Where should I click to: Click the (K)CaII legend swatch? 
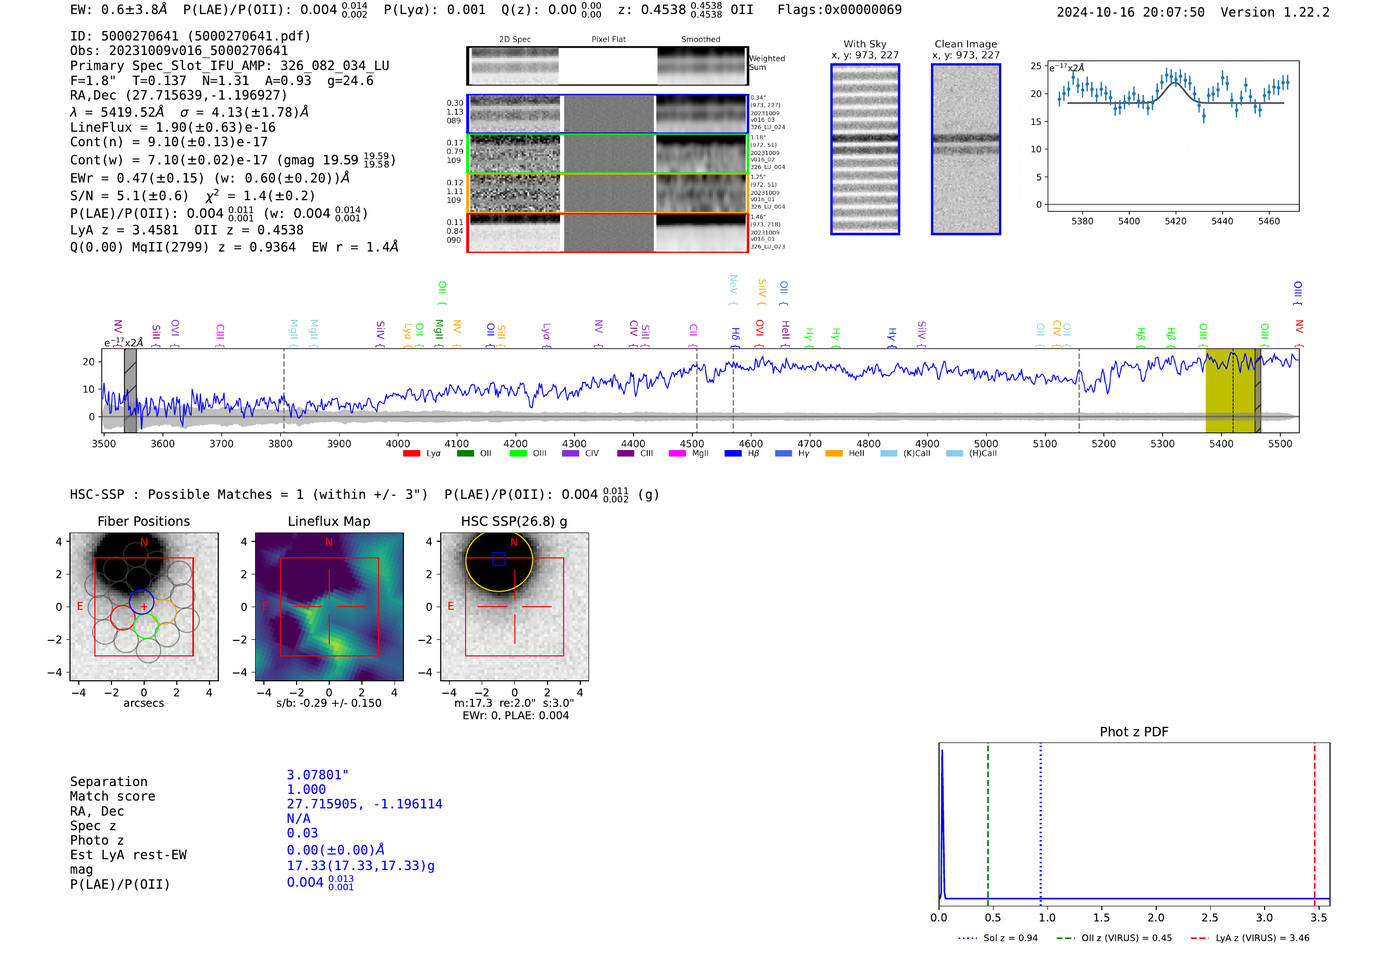[888, 453]
